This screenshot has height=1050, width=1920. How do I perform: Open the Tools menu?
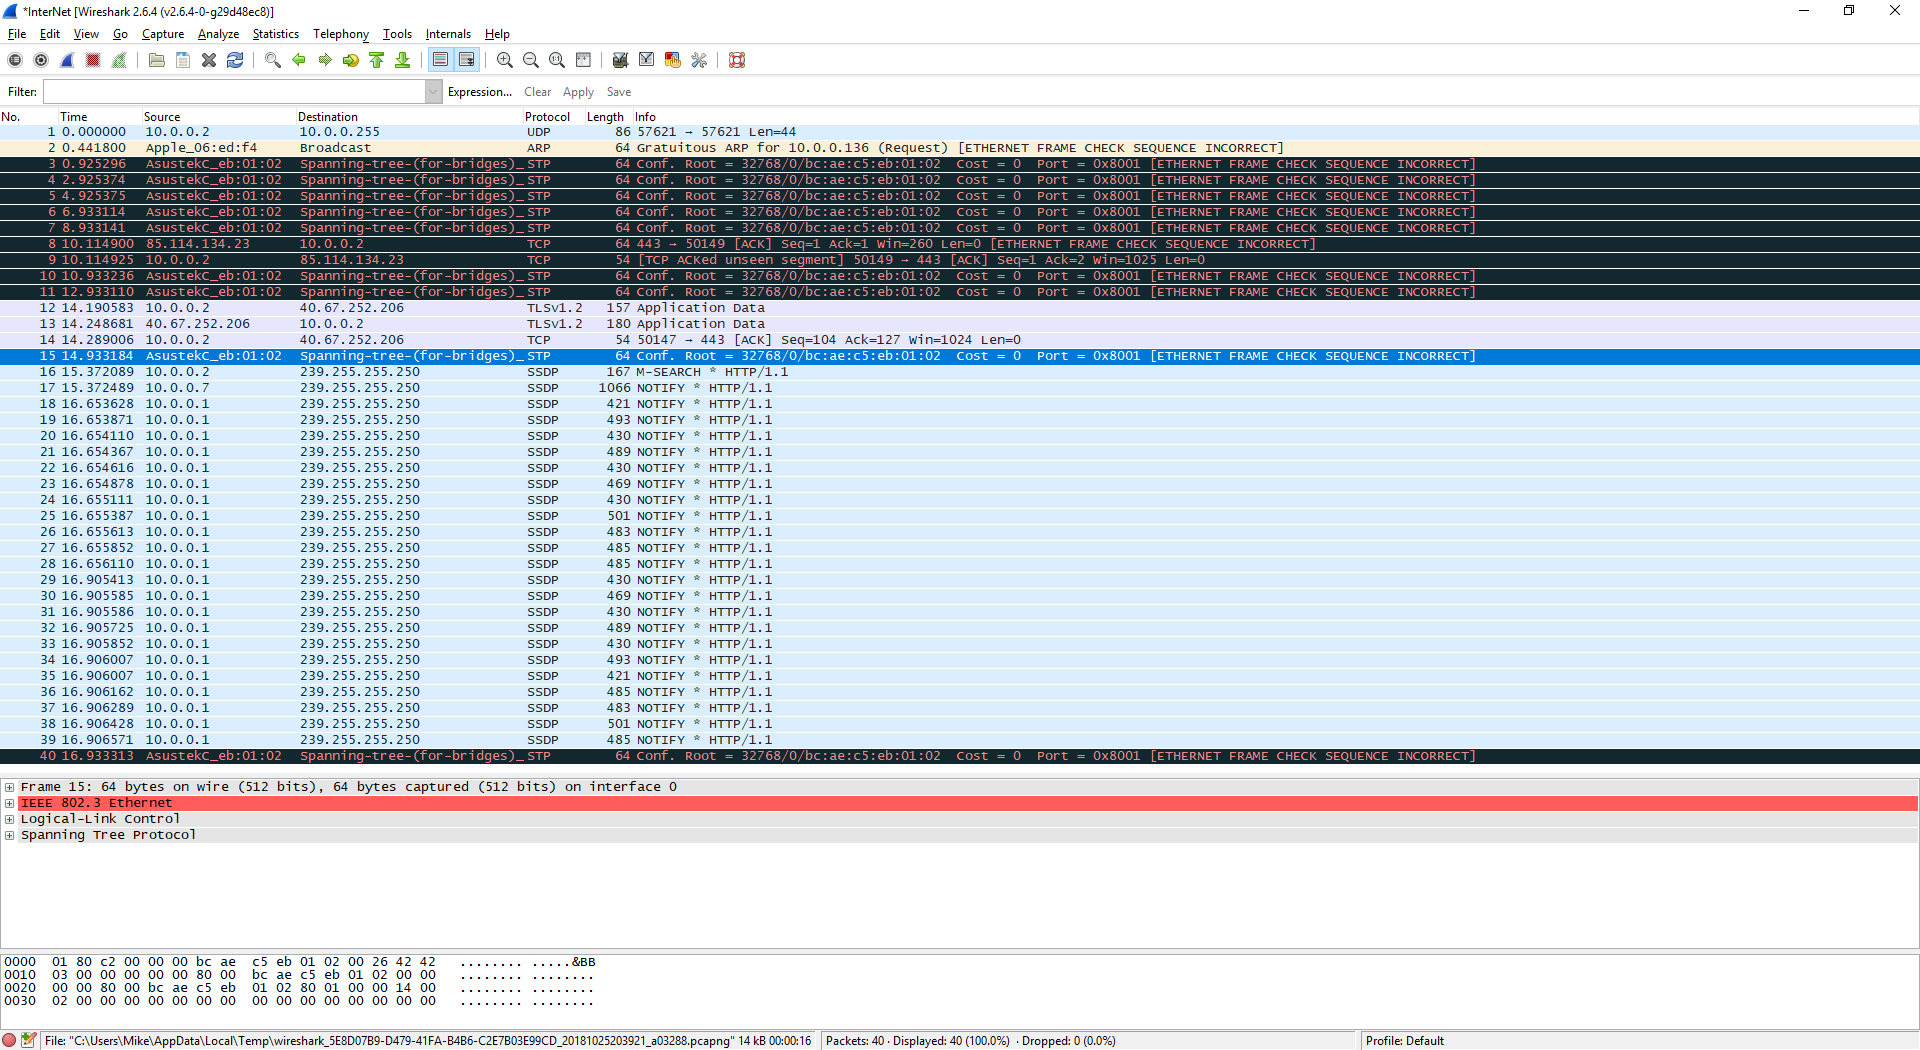[397, 34]
